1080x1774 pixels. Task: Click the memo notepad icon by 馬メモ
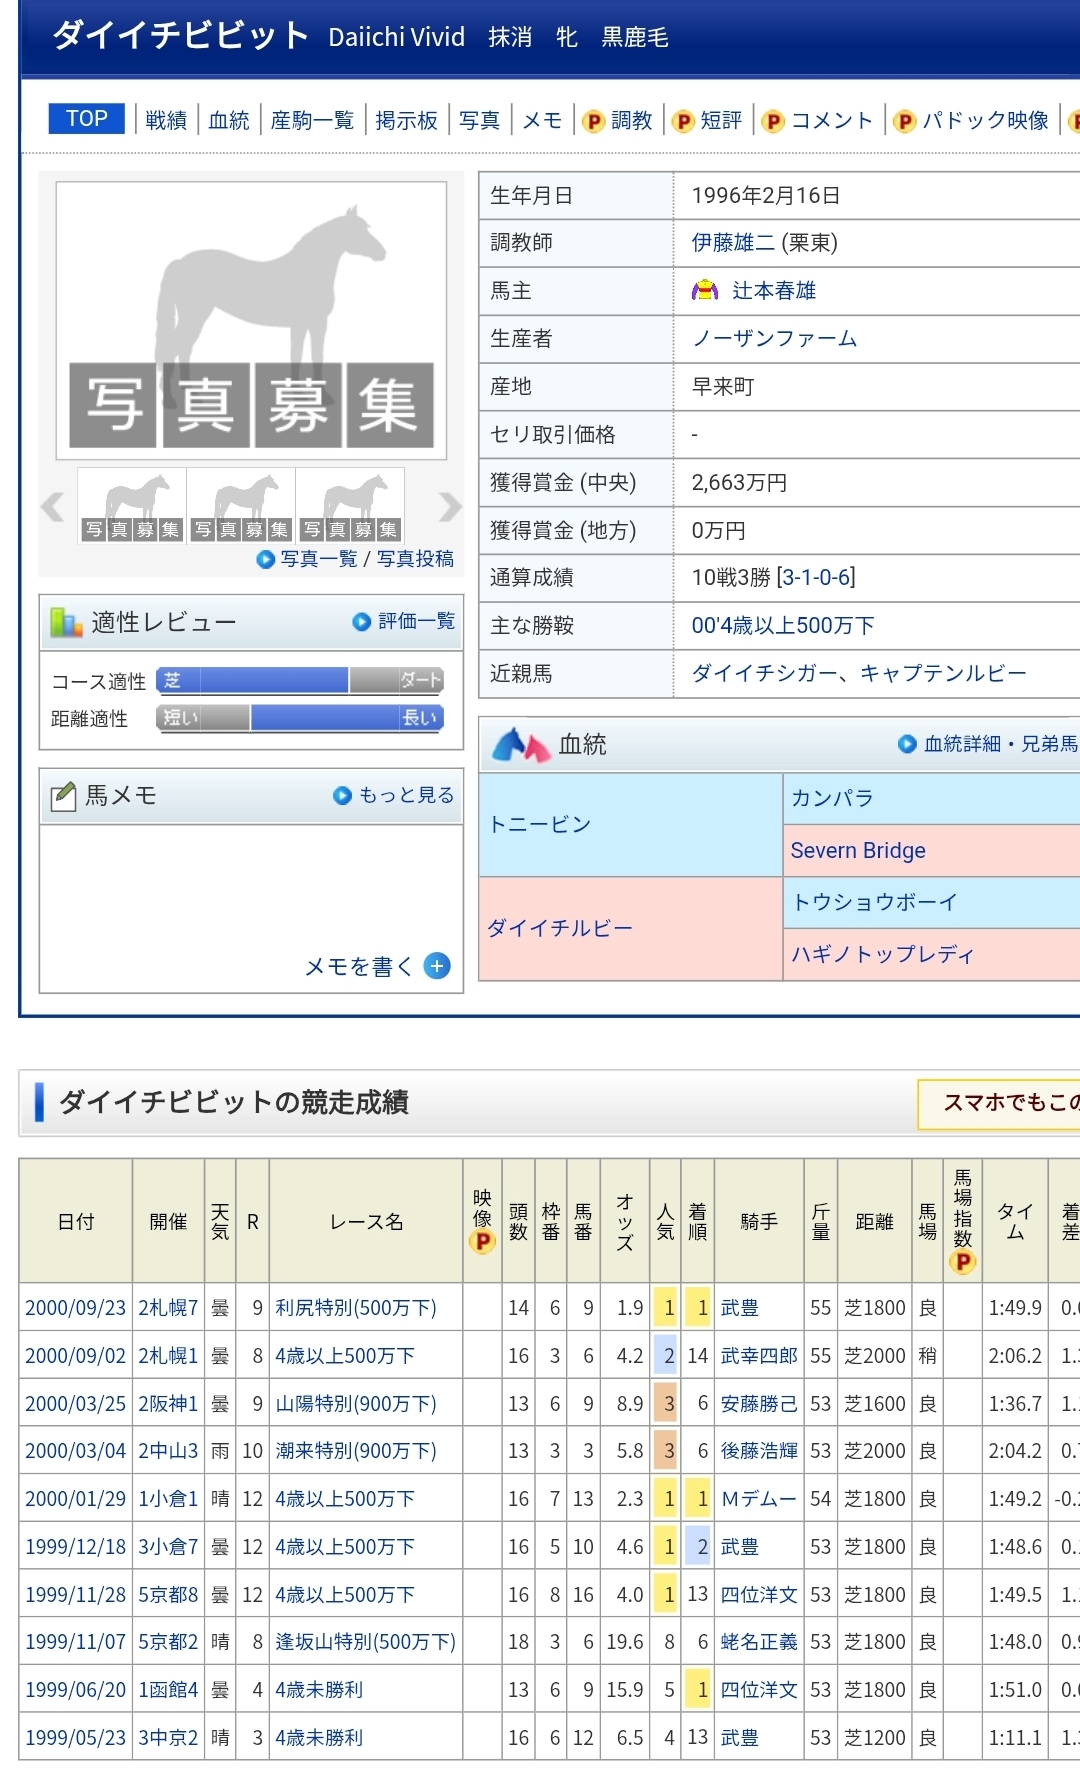coord(63,797)
